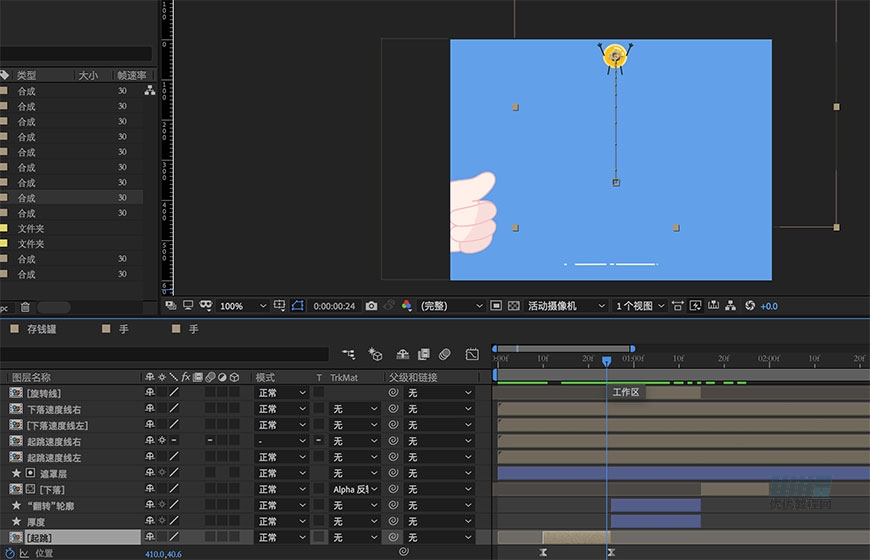Open grid and guide options icon
The height and width of the screenshot is (560, 870).
click(x=280, y=306)
